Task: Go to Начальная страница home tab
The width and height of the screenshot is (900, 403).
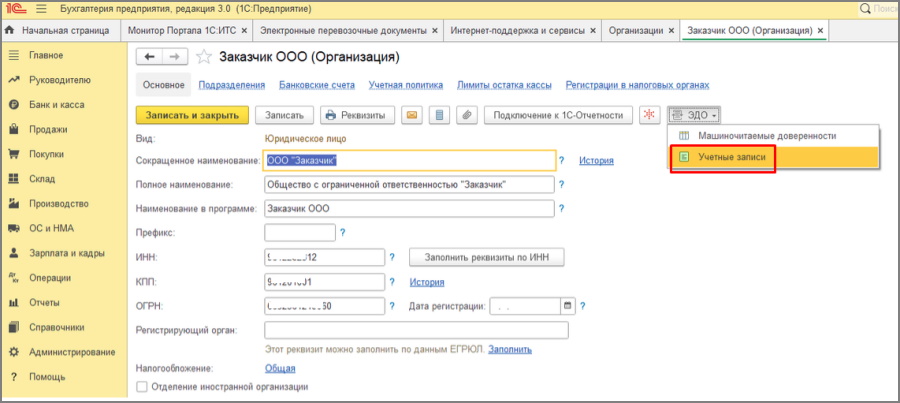Action: (x=56, y=30)
